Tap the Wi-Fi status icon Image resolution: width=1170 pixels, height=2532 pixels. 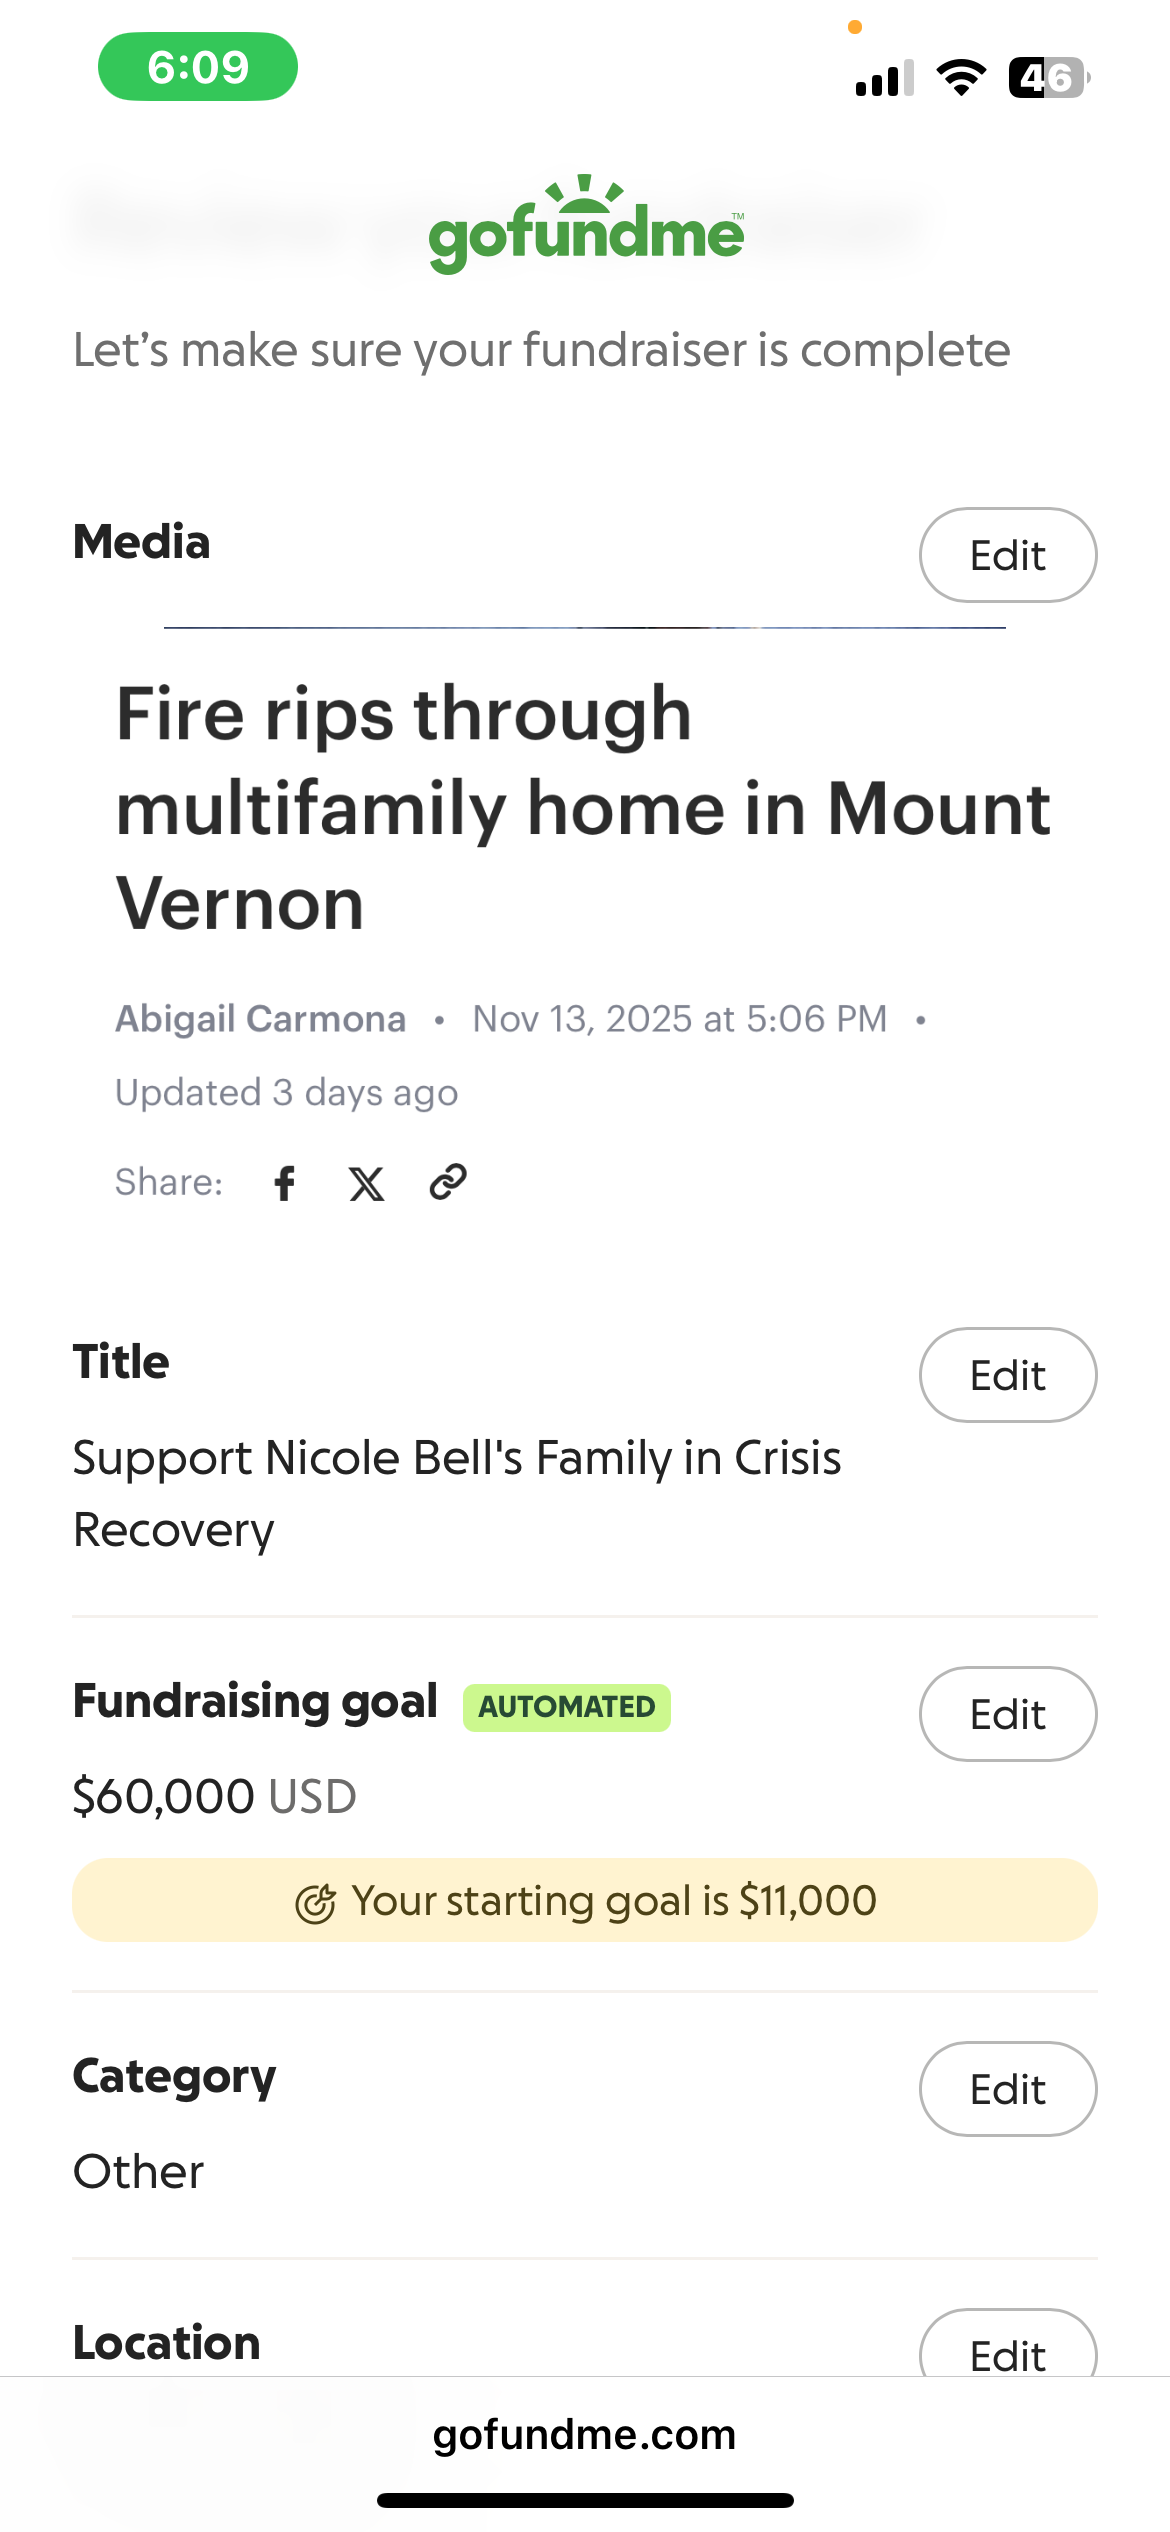961,77
